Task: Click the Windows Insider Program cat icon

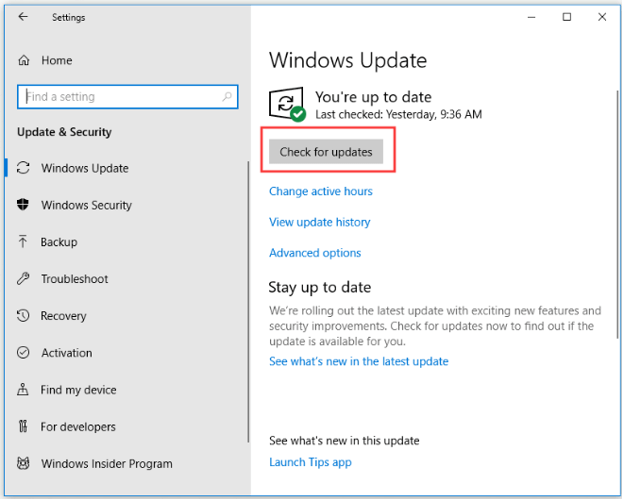Action: (x=23, y=463)
